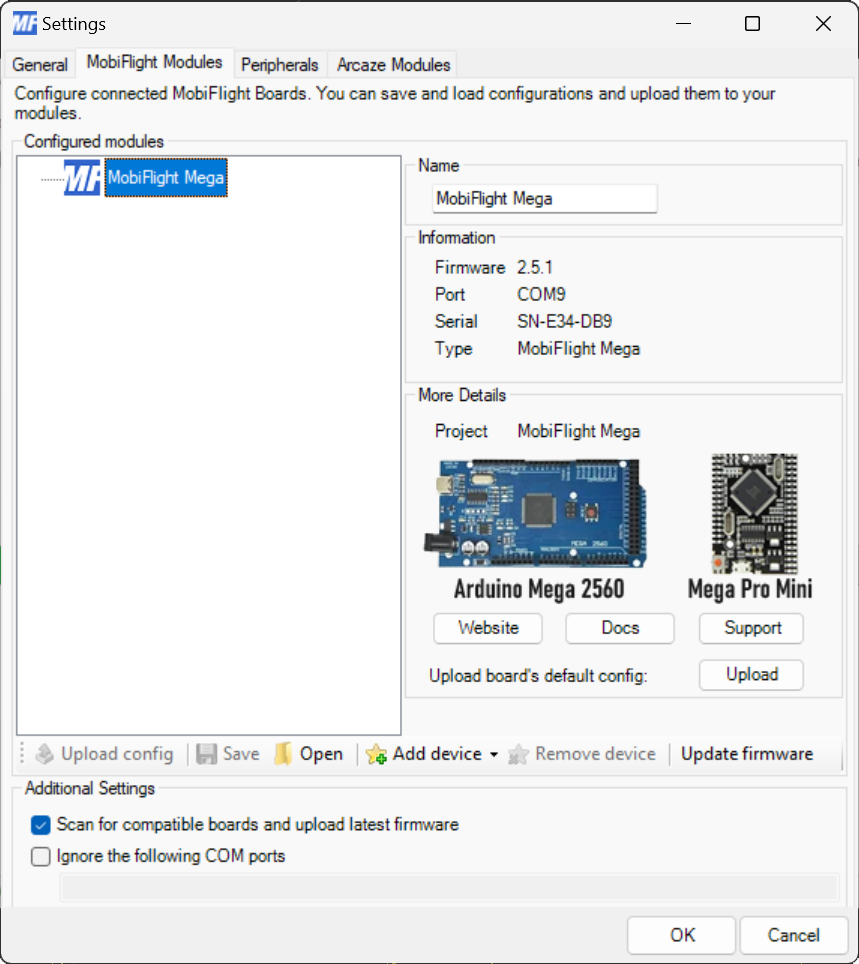Viewport: 859px width, 964px height.
Task: Click the green Add device plus icon
Action: click(378, 754)
